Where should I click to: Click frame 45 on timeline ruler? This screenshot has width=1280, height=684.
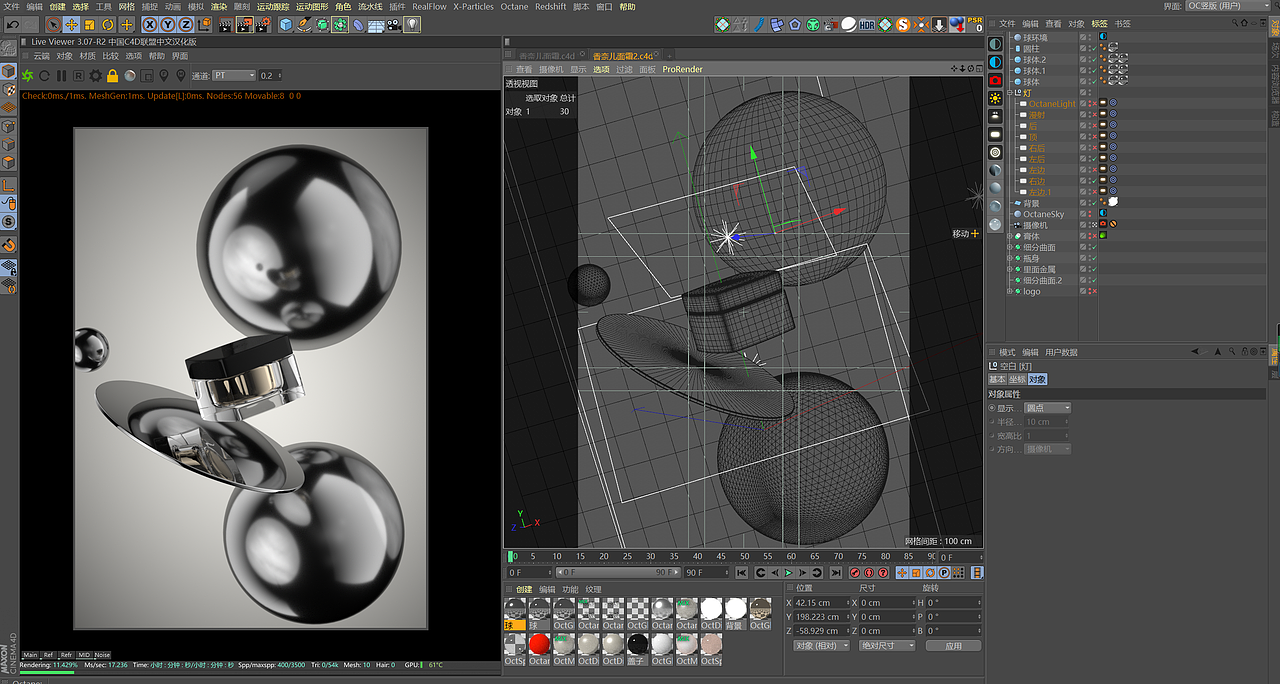[721, 556]
